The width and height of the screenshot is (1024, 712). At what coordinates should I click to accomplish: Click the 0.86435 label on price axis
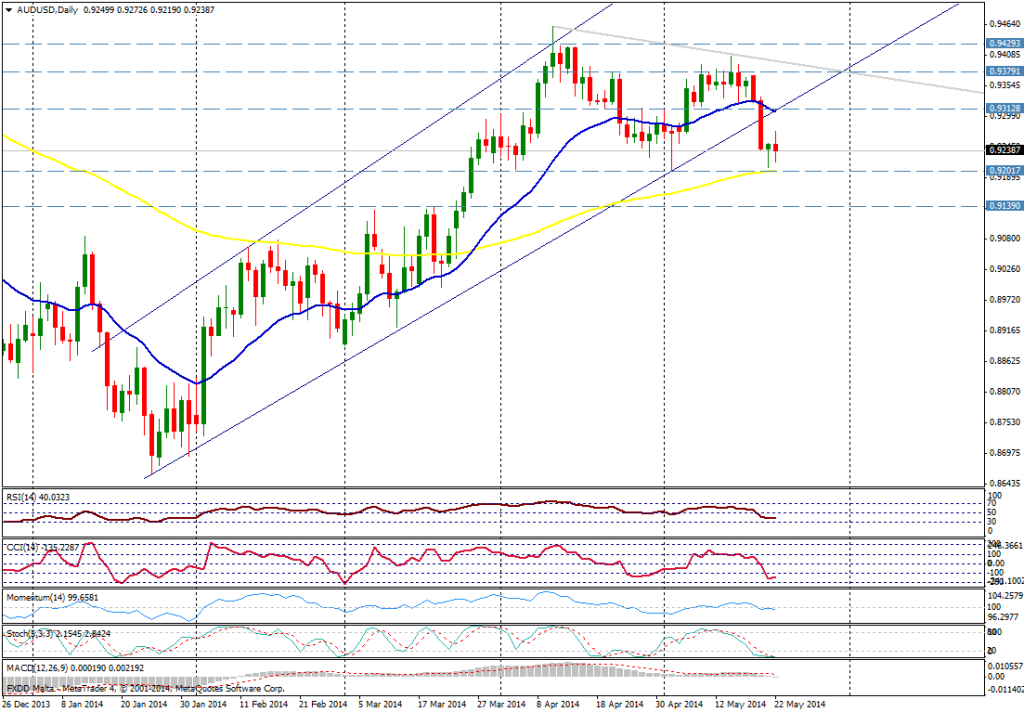(x=1002, y=483)
